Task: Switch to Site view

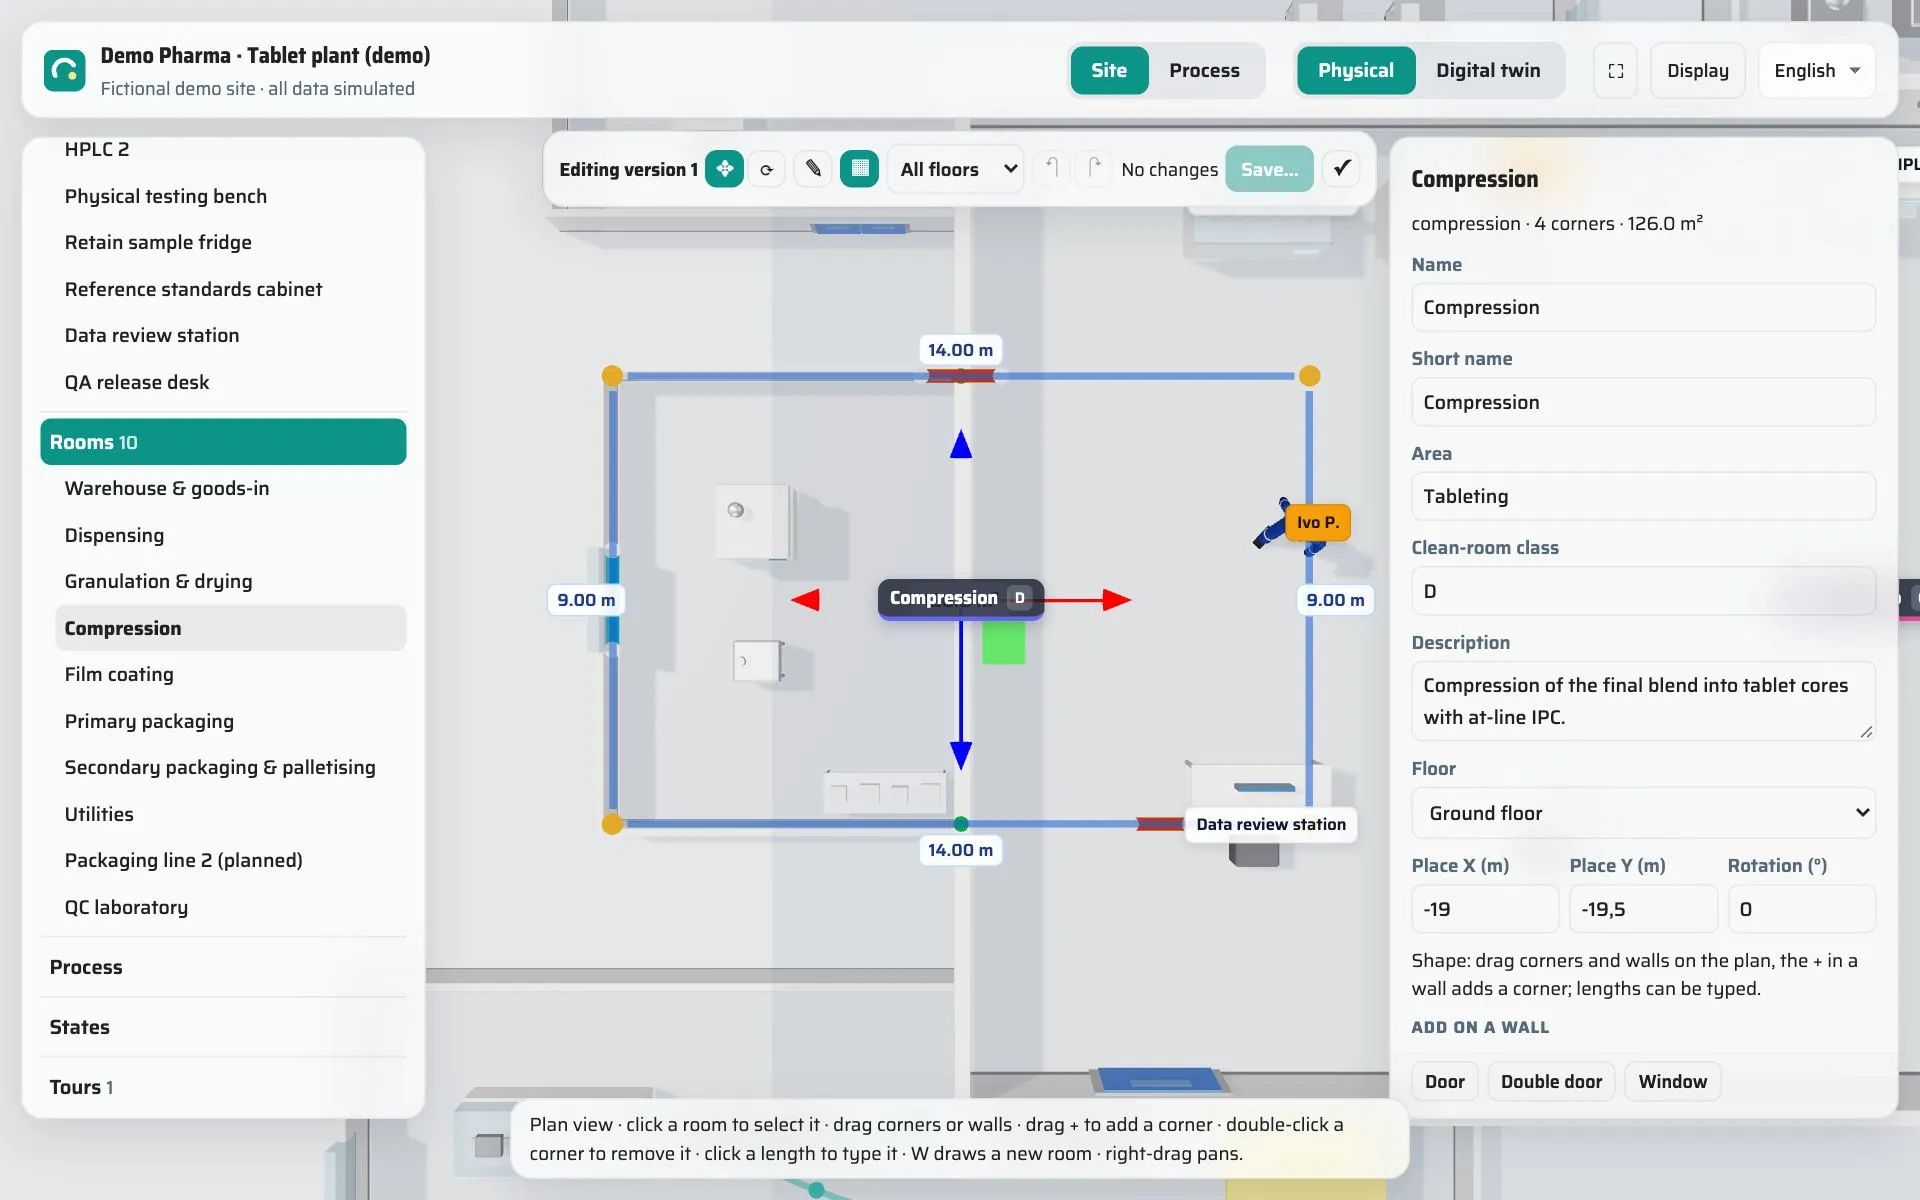Action: coord(1109,70)
